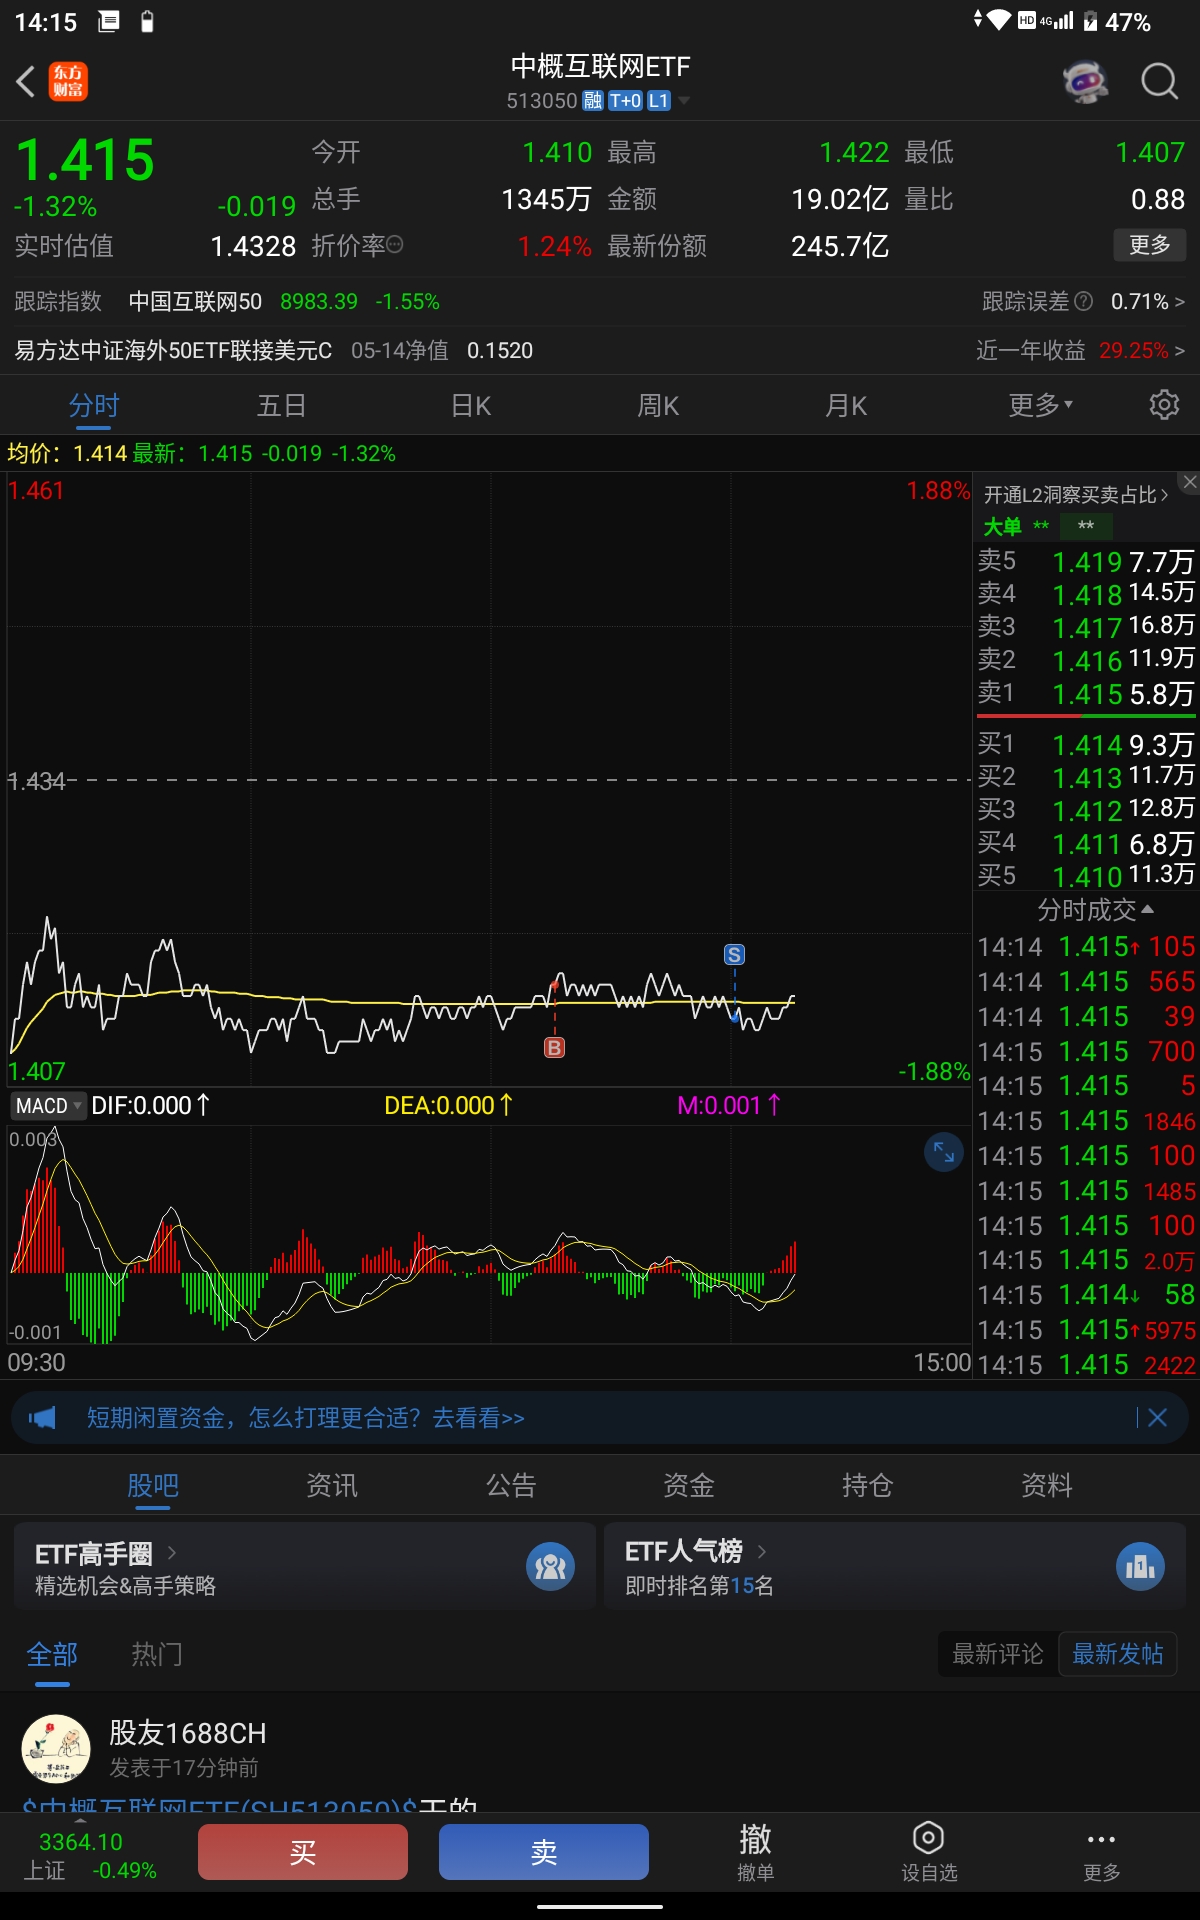
Task: Go back with the left arrow
Action: [x=26, y=81]
